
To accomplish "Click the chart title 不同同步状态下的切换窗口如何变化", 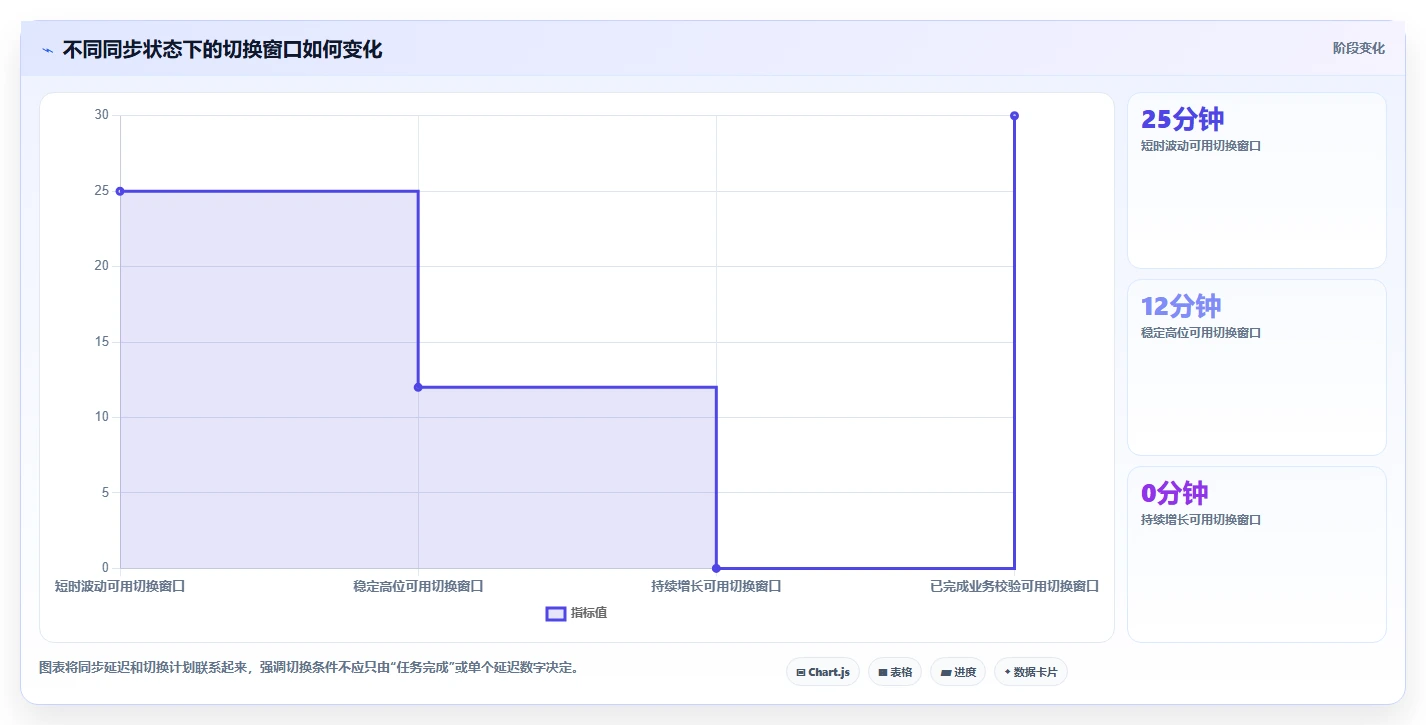I will pos(222,49).
